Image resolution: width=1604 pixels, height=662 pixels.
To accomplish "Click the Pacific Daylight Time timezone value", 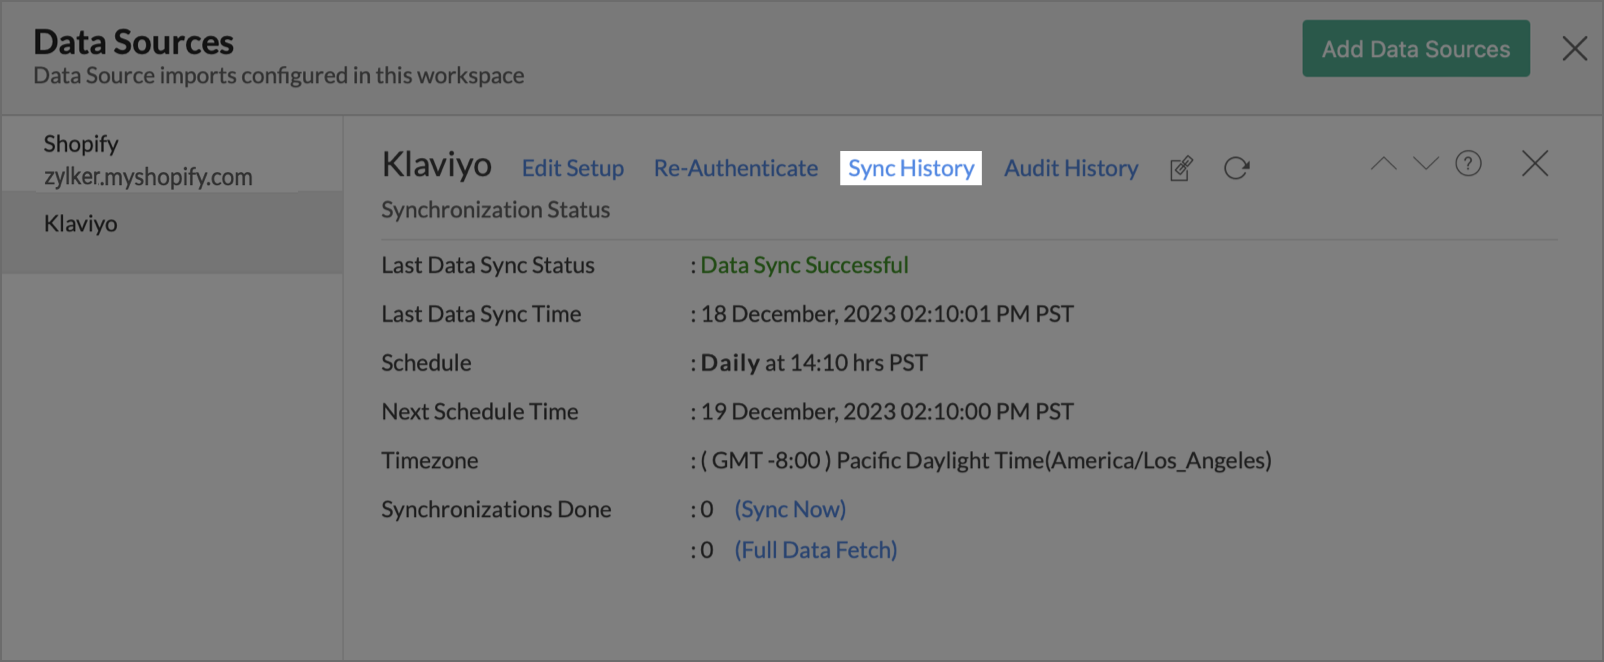I will point(986,461).
